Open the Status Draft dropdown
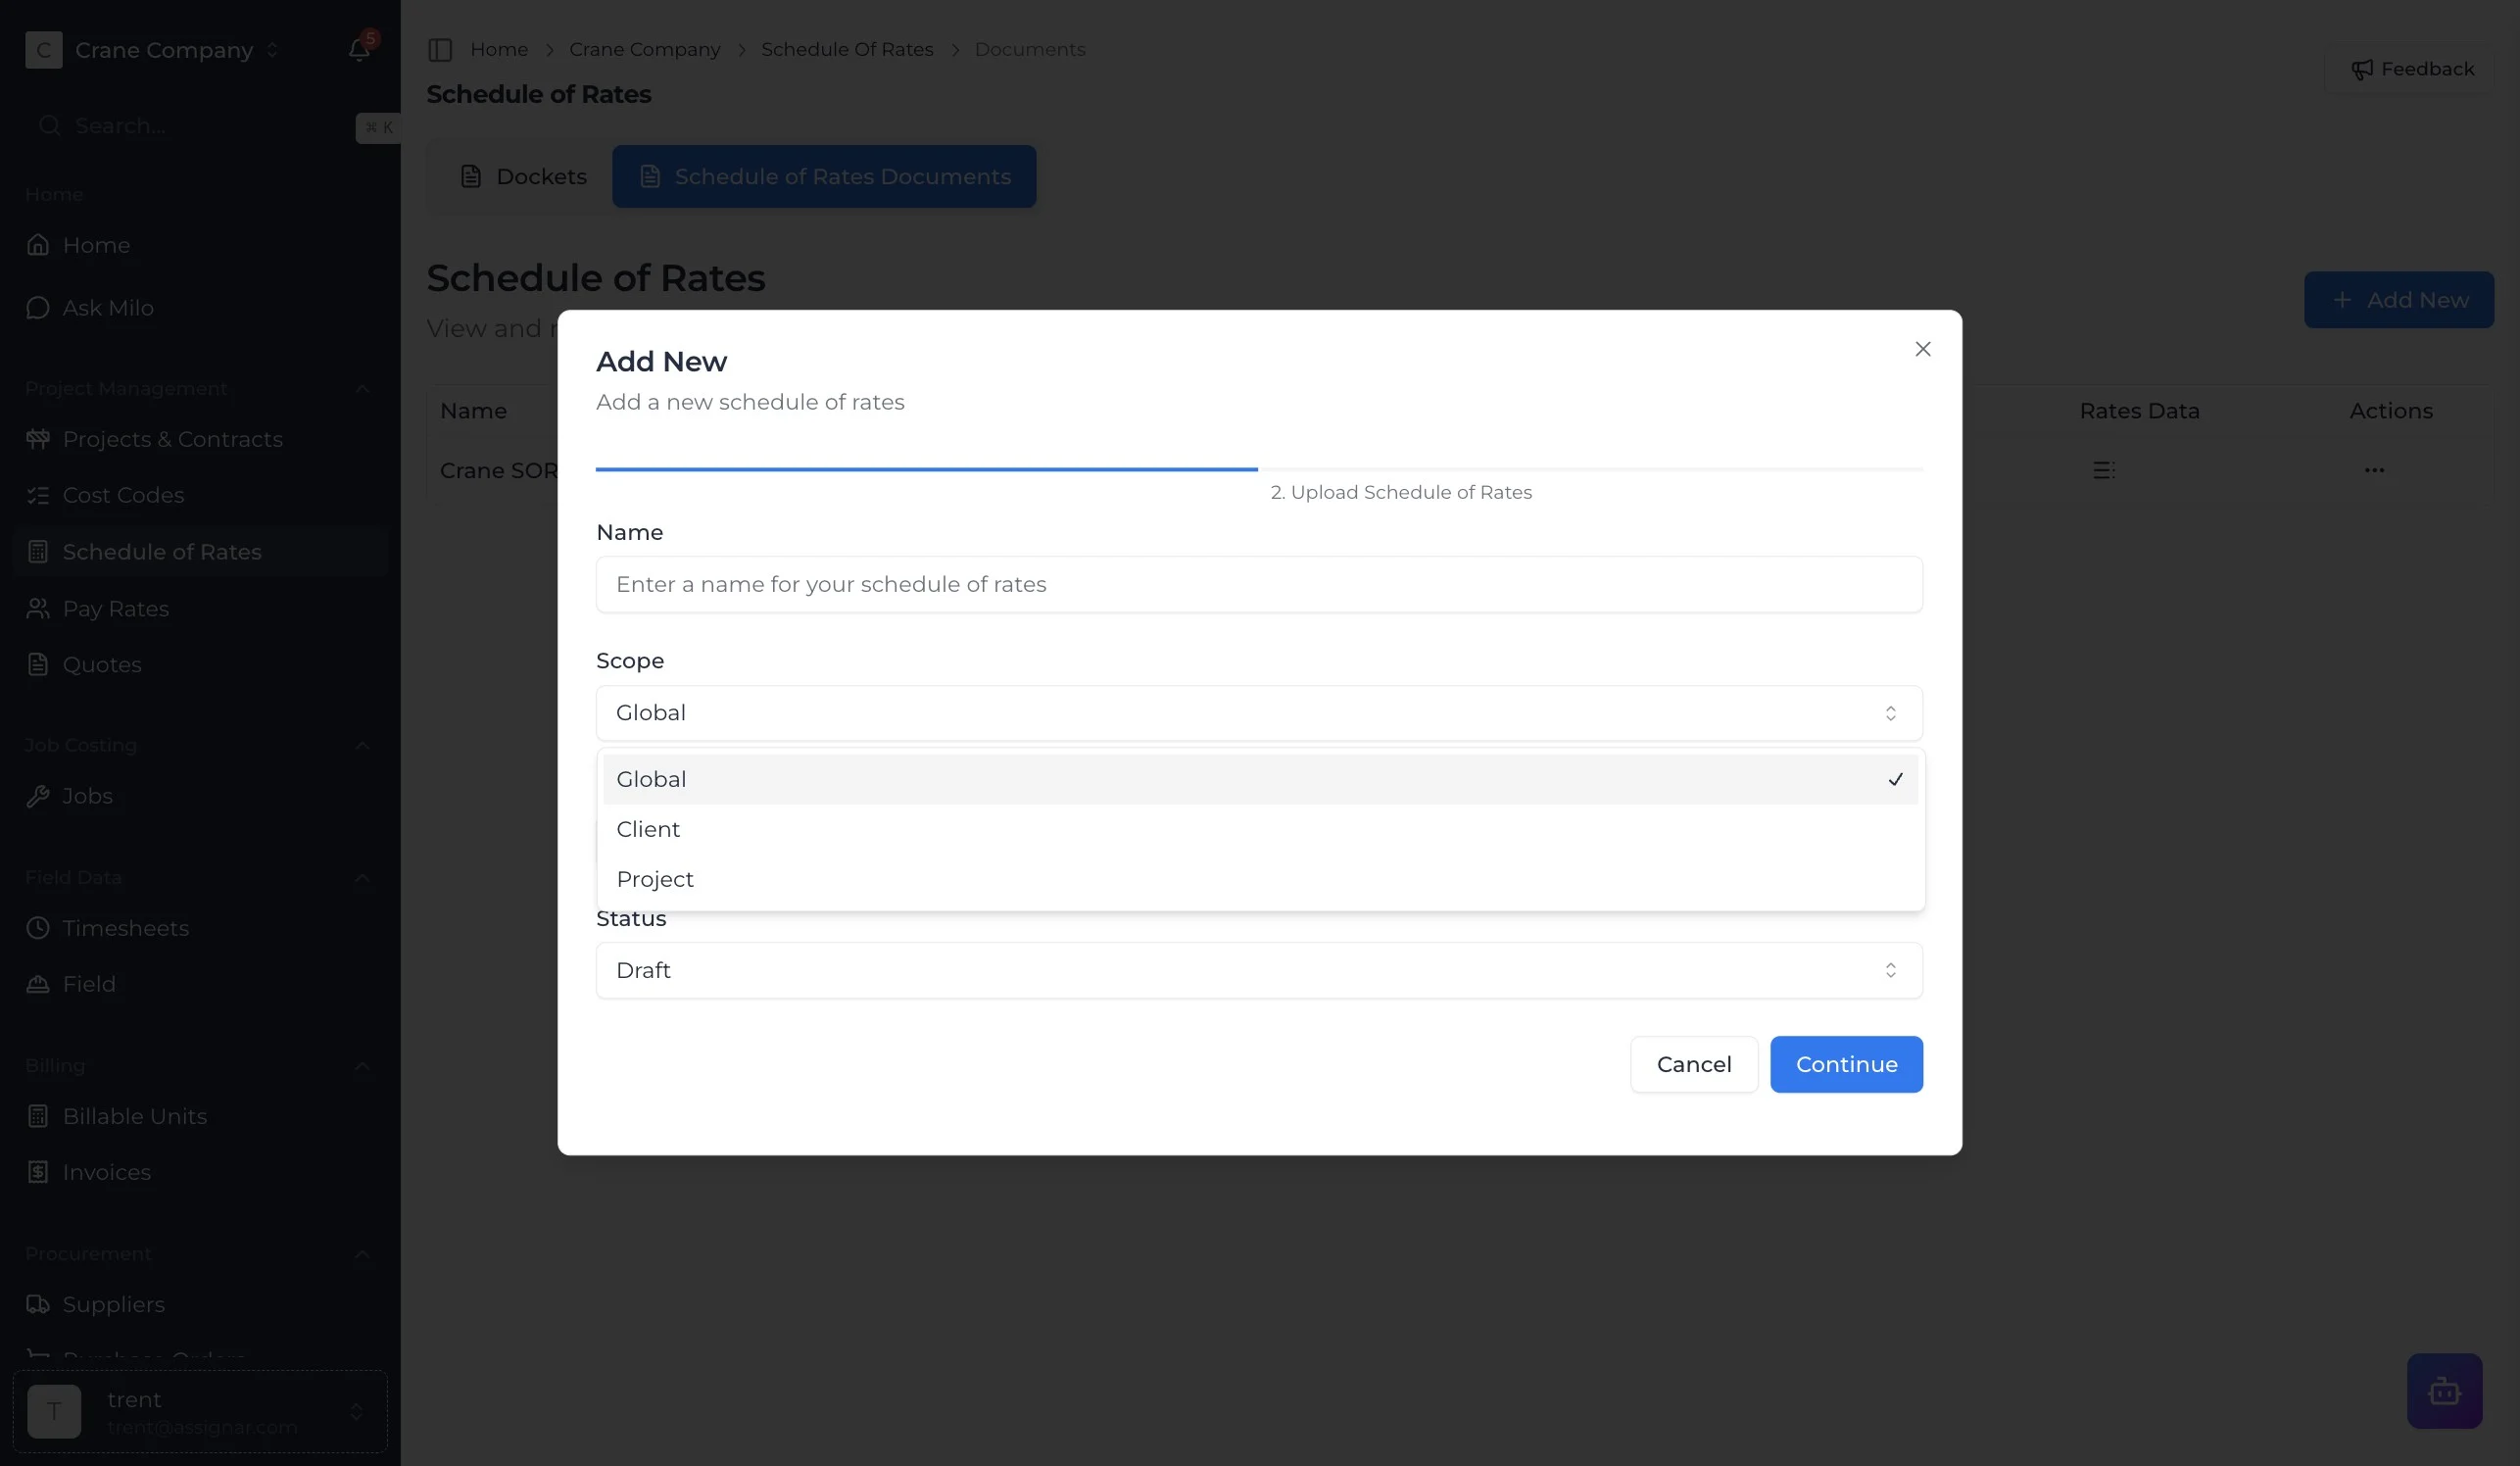2520x1466 pixels. [x=1258, y=970]
